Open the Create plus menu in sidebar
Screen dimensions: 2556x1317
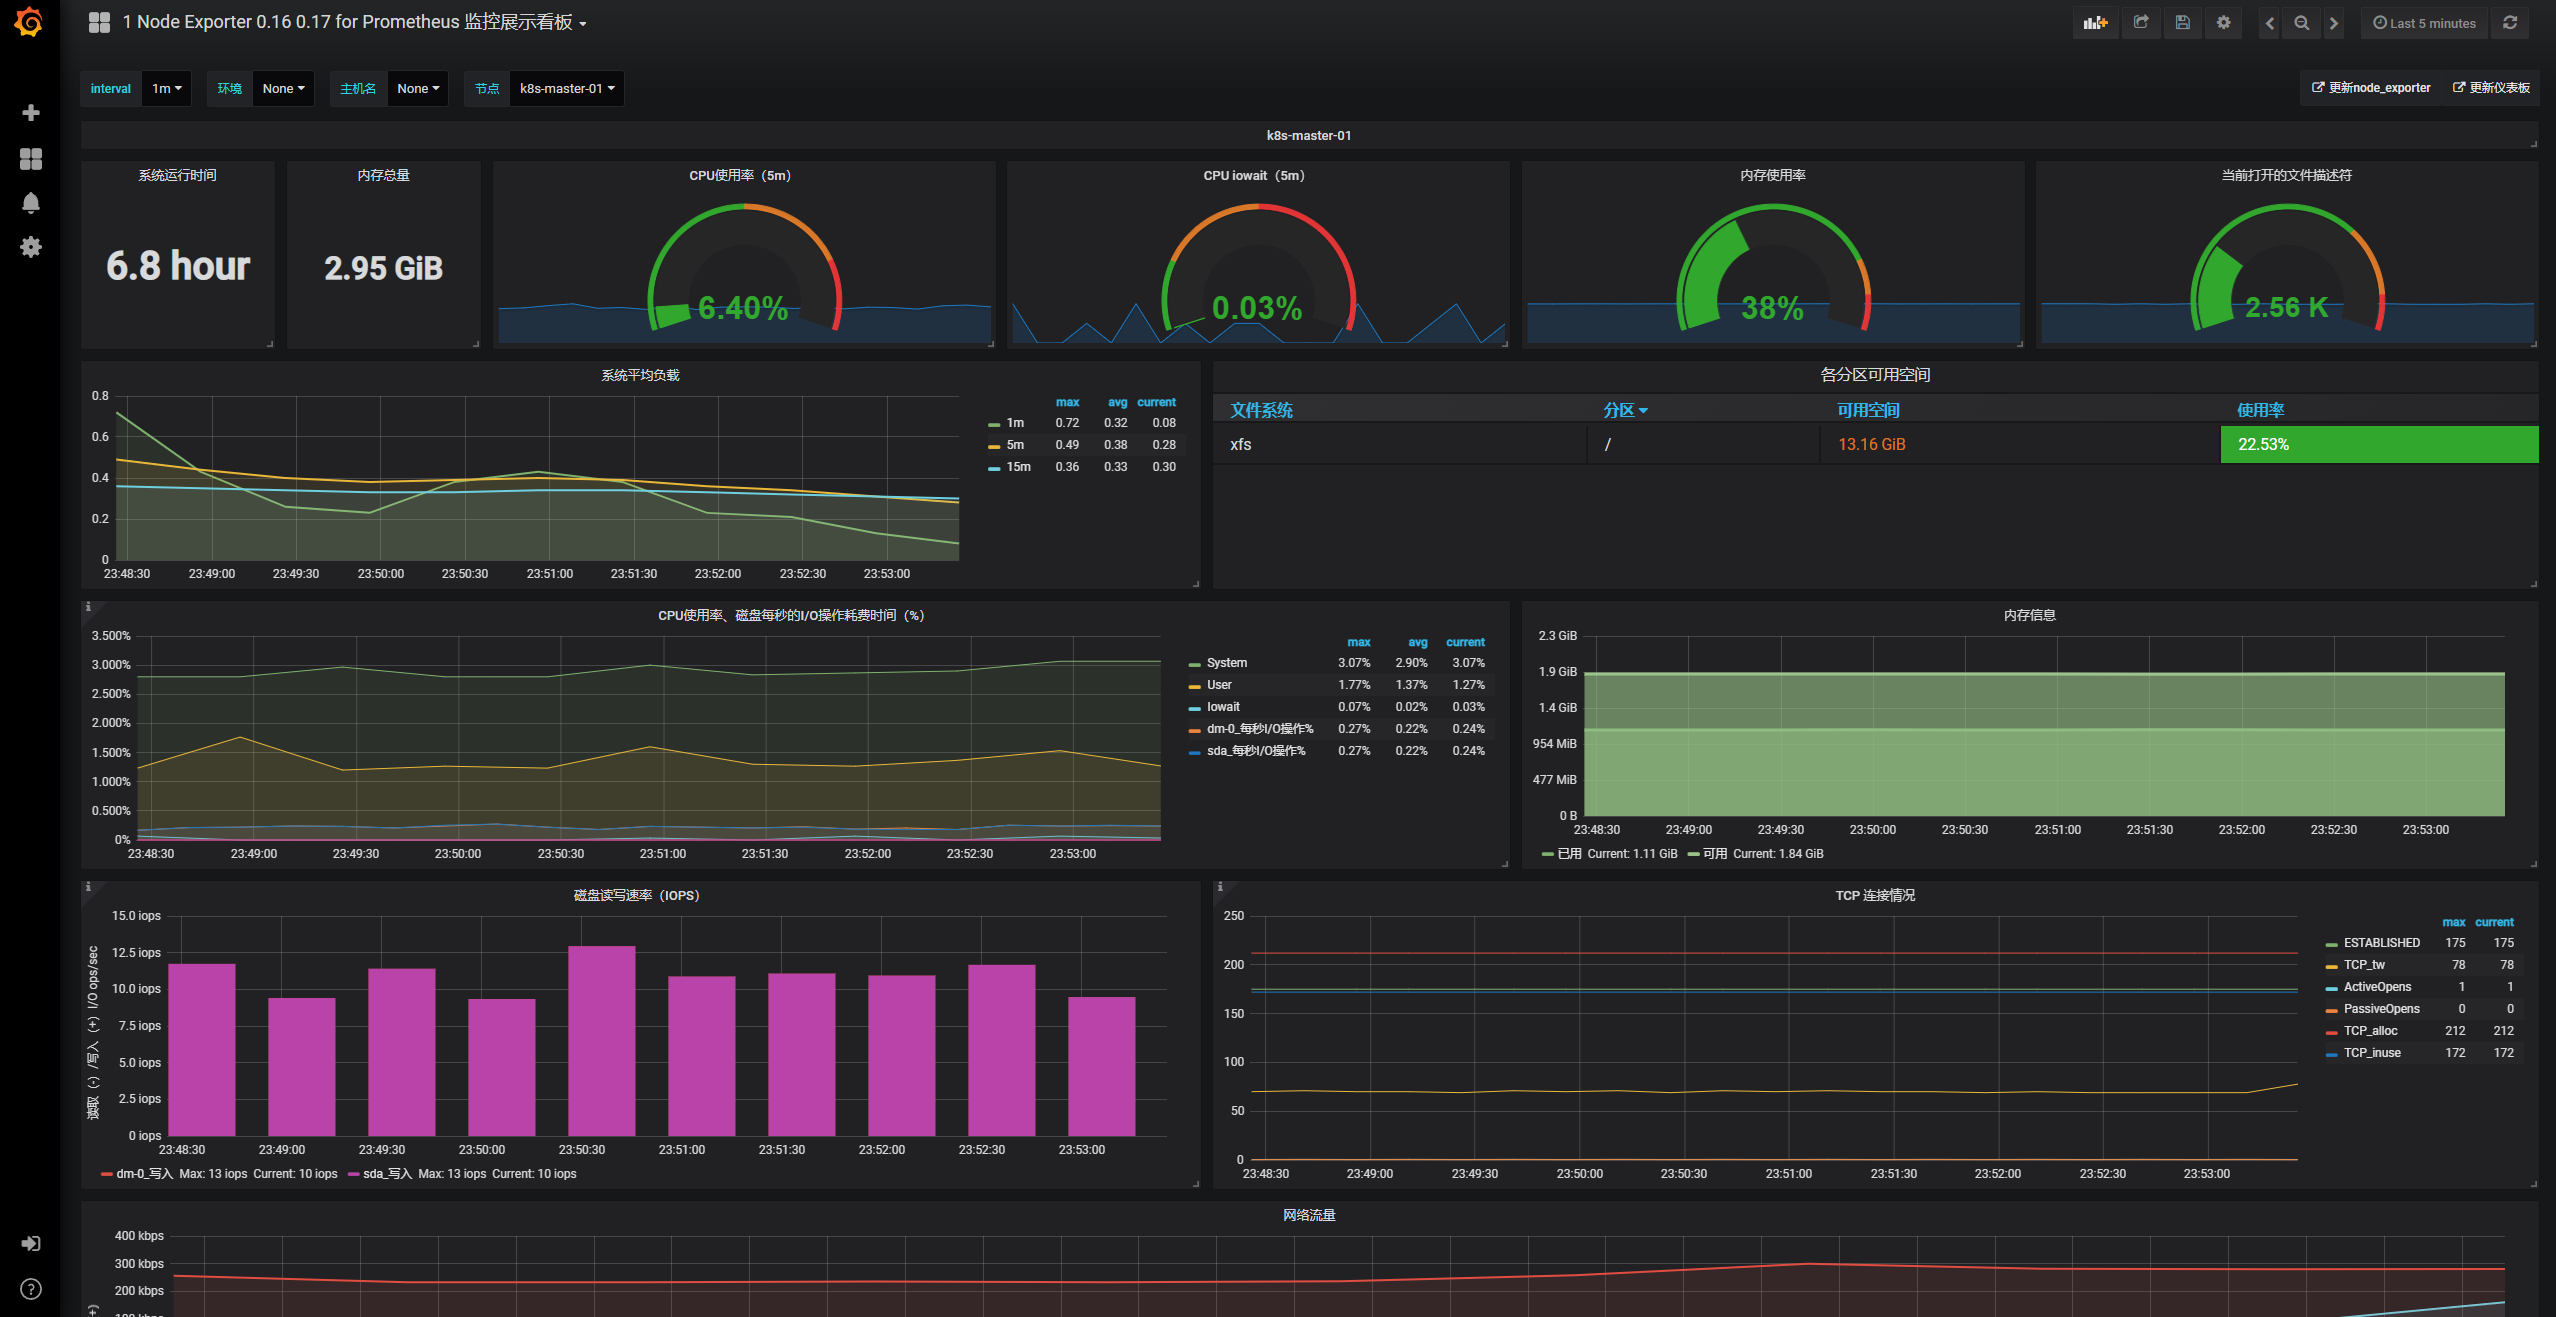click(31, 113)
